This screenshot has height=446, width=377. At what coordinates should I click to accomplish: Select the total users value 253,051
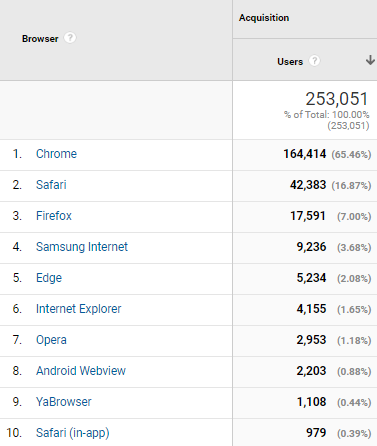click(337, 99)
